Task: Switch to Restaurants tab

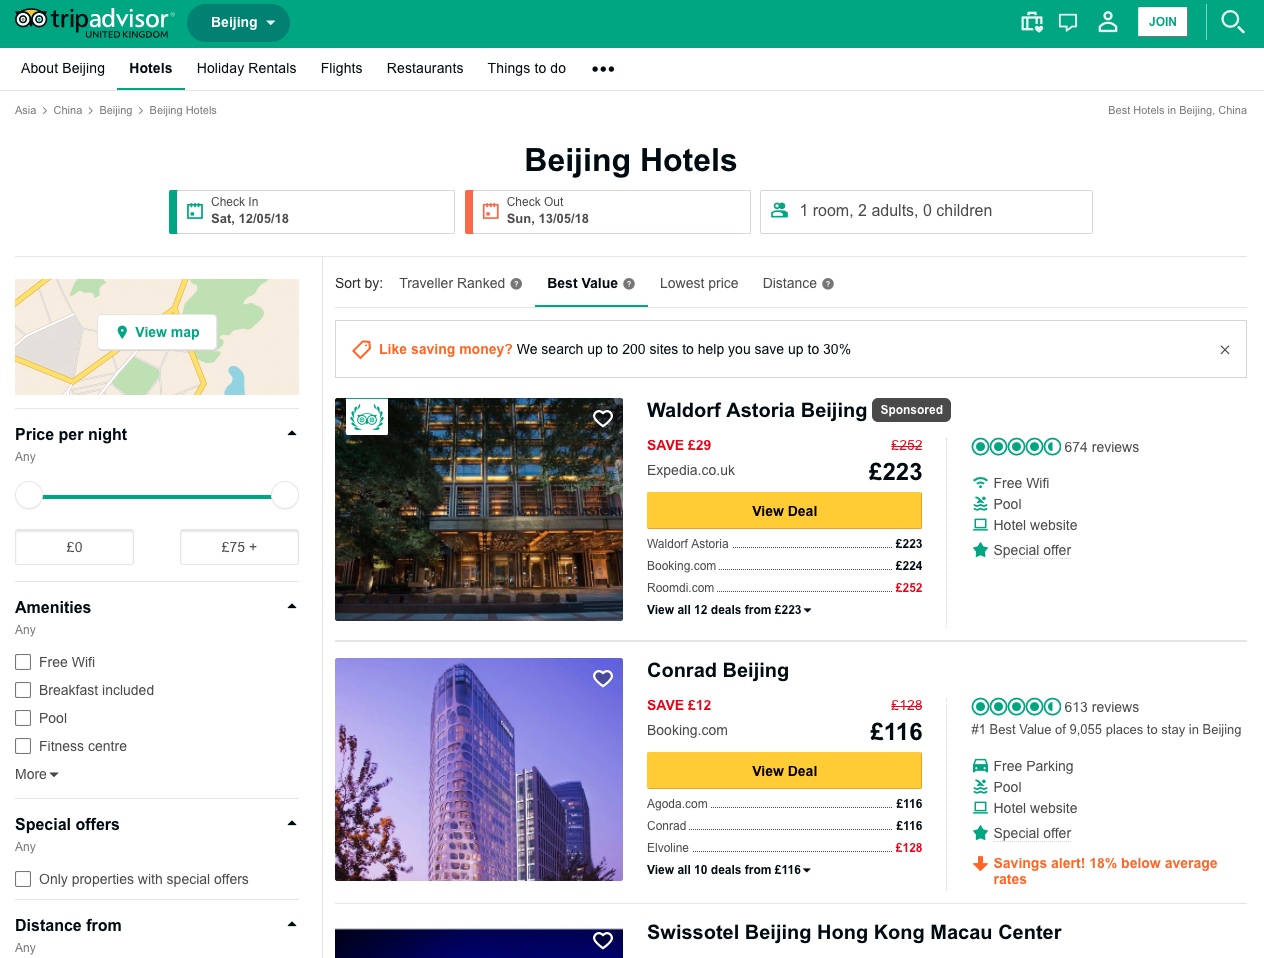Action: [x=425, y=68]
